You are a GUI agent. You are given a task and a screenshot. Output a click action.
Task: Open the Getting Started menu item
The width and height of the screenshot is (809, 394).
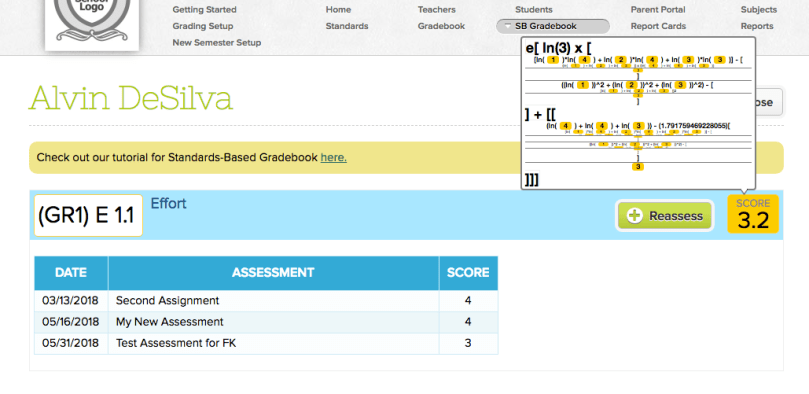(x=204, y=10)
